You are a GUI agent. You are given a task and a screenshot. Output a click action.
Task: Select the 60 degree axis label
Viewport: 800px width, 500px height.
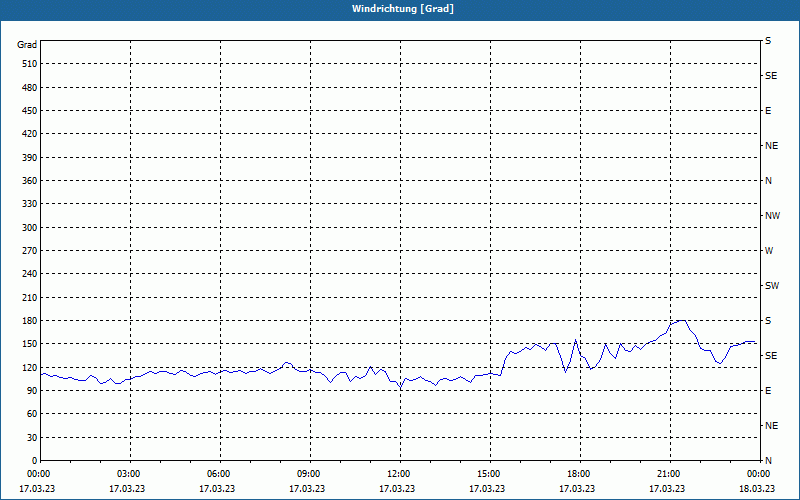click(x=32, y=413)
